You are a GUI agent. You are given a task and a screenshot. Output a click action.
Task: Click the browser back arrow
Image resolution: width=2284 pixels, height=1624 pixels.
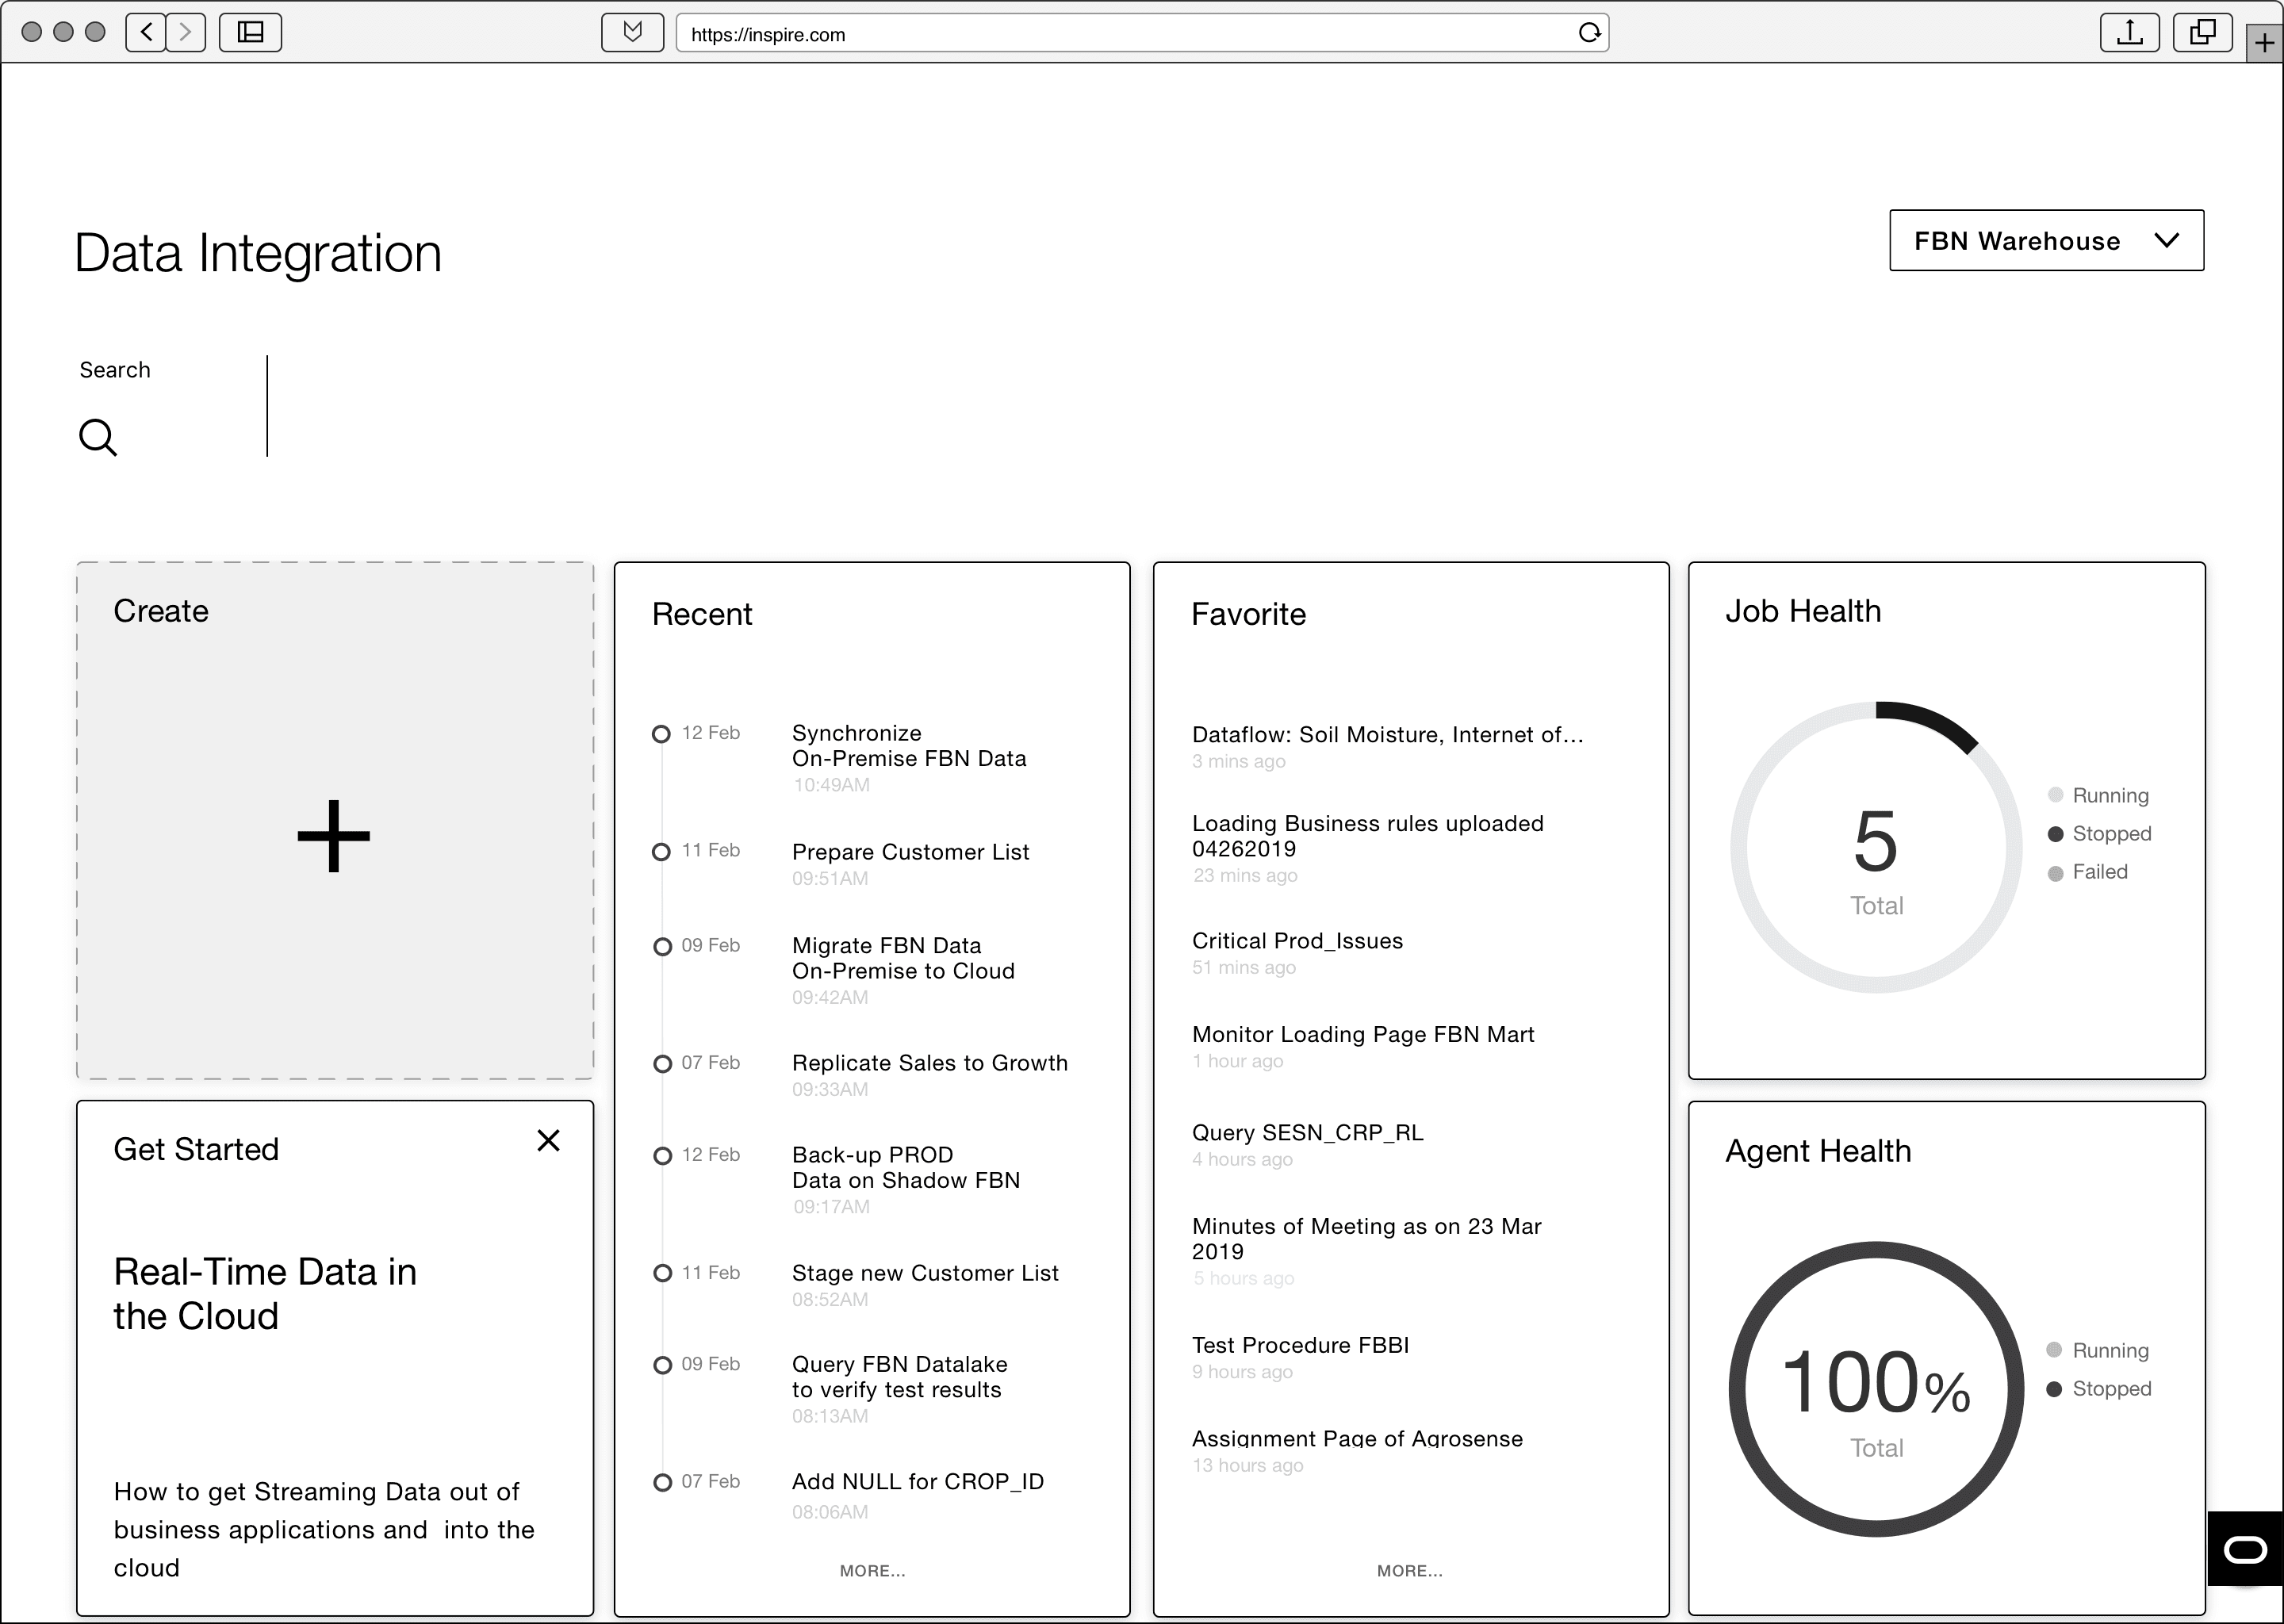[x=145, y=32]
